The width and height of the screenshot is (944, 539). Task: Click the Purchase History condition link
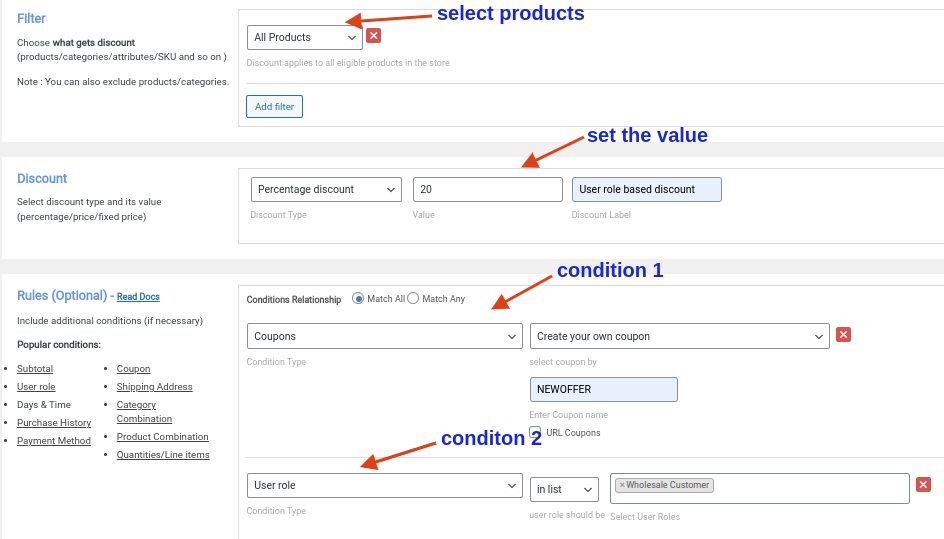(54, 423)
